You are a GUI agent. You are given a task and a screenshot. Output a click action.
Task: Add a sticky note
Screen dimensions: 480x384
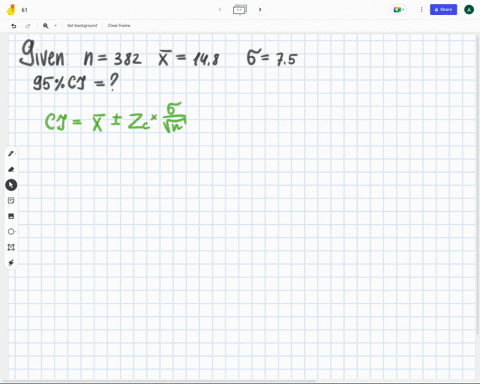coord(11,200)
